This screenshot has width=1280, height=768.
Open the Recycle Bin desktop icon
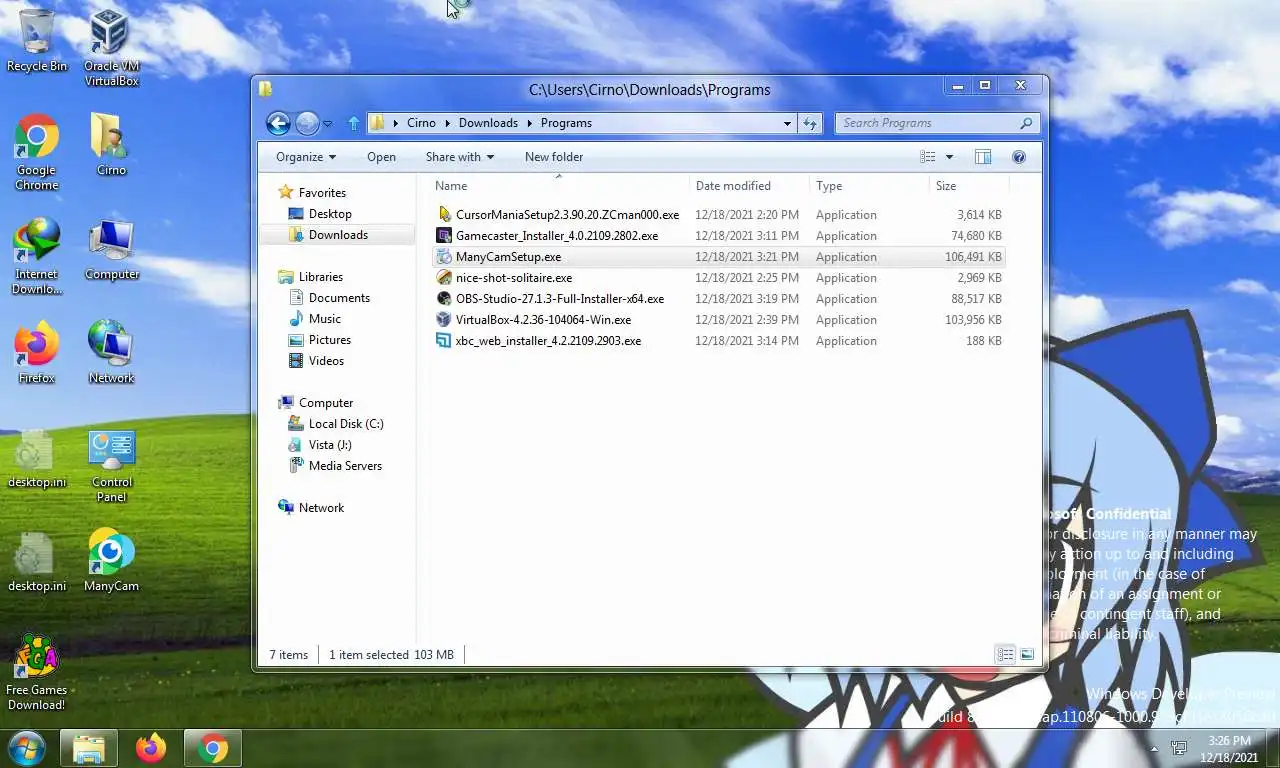tap(37, 40)
